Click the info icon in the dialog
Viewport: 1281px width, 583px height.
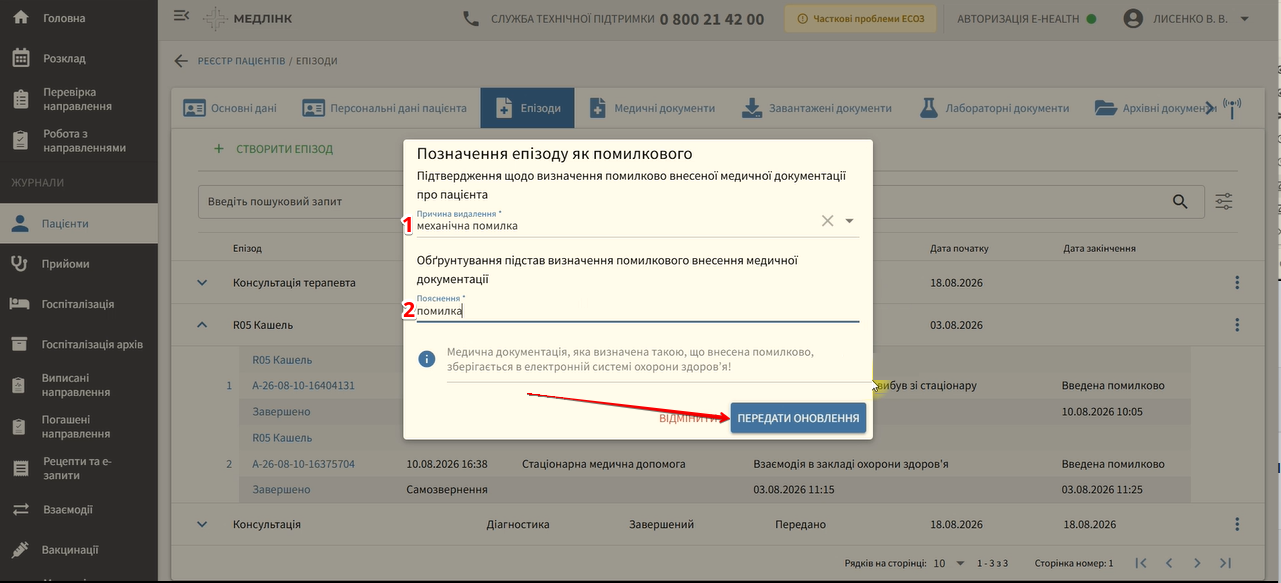427,359
